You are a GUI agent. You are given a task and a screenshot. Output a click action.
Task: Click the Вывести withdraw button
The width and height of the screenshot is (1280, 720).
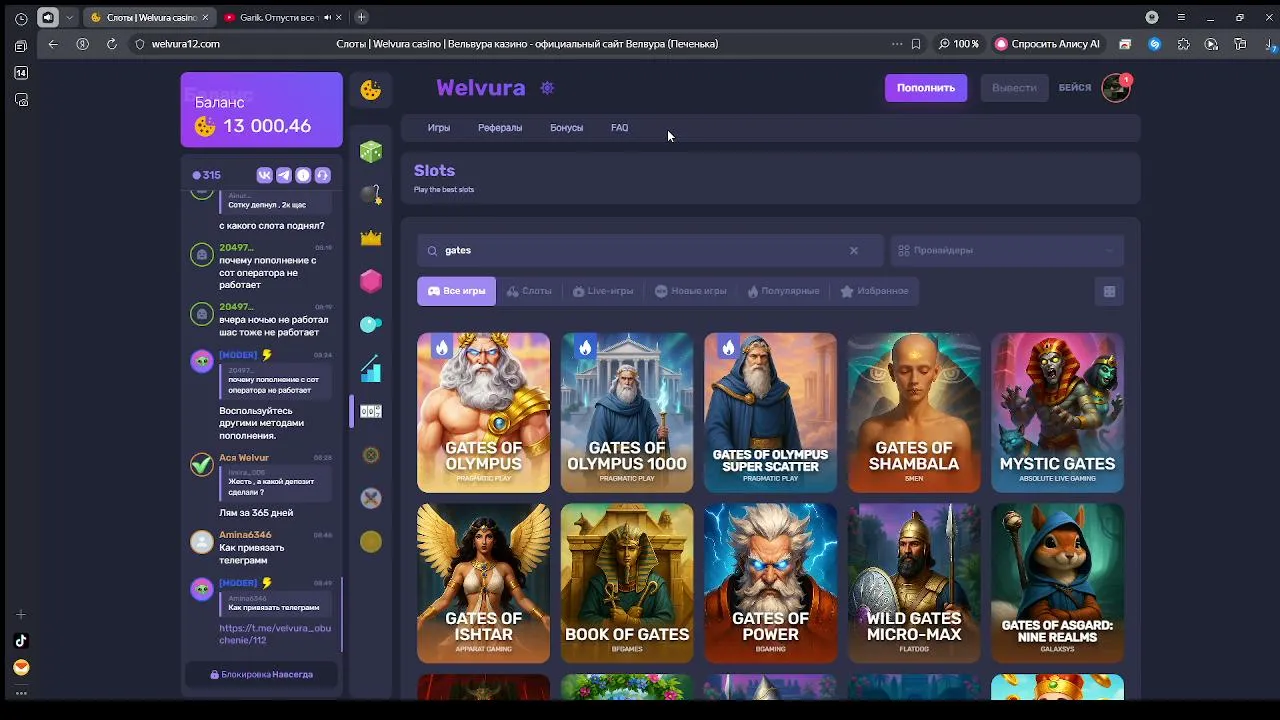click(x=1014, y=88)
